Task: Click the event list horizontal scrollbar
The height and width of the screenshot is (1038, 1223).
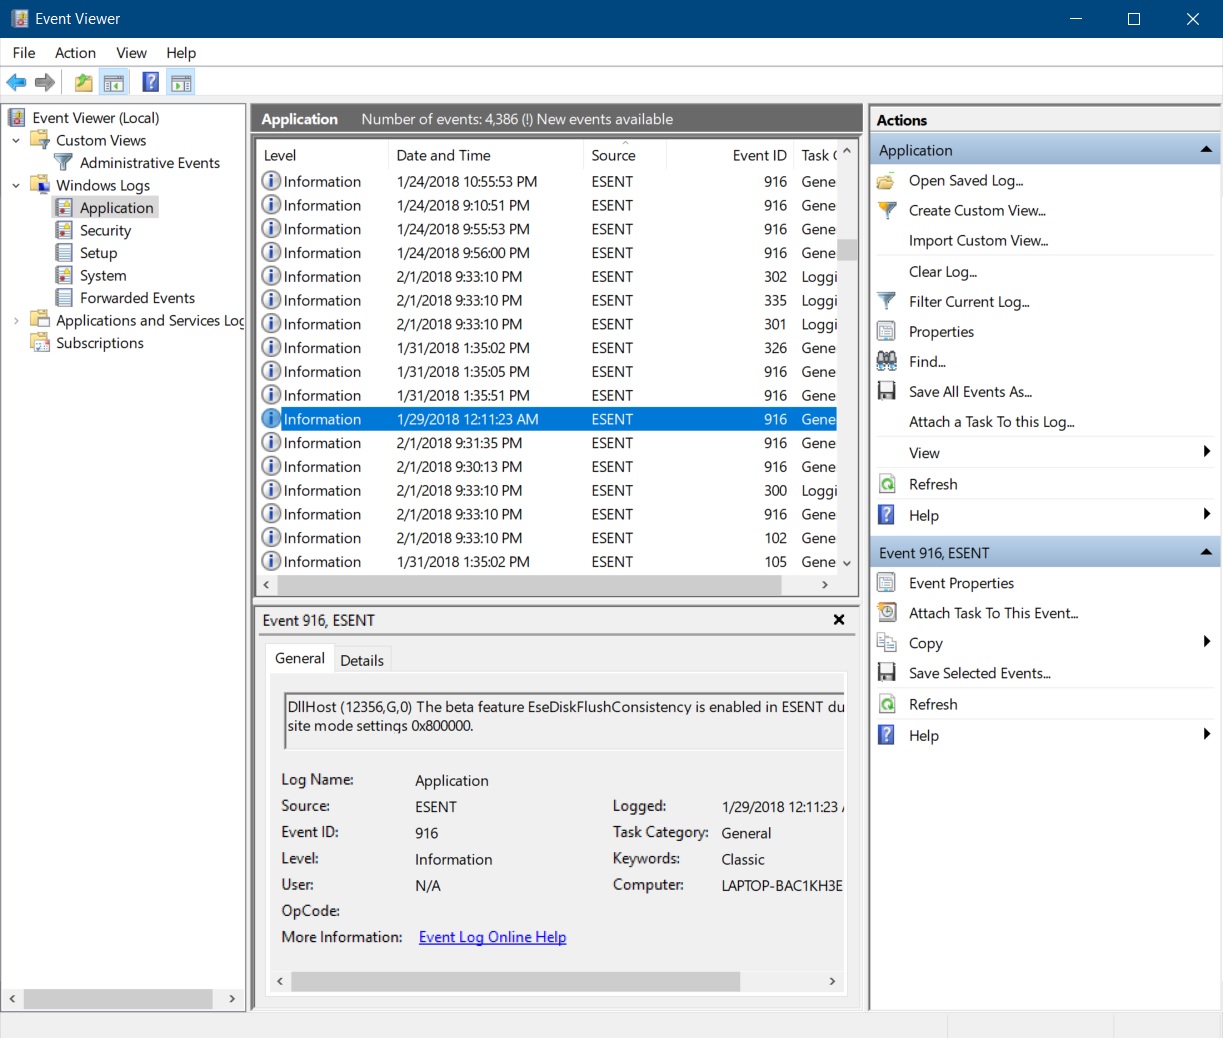Action: [x=530, y=585]
